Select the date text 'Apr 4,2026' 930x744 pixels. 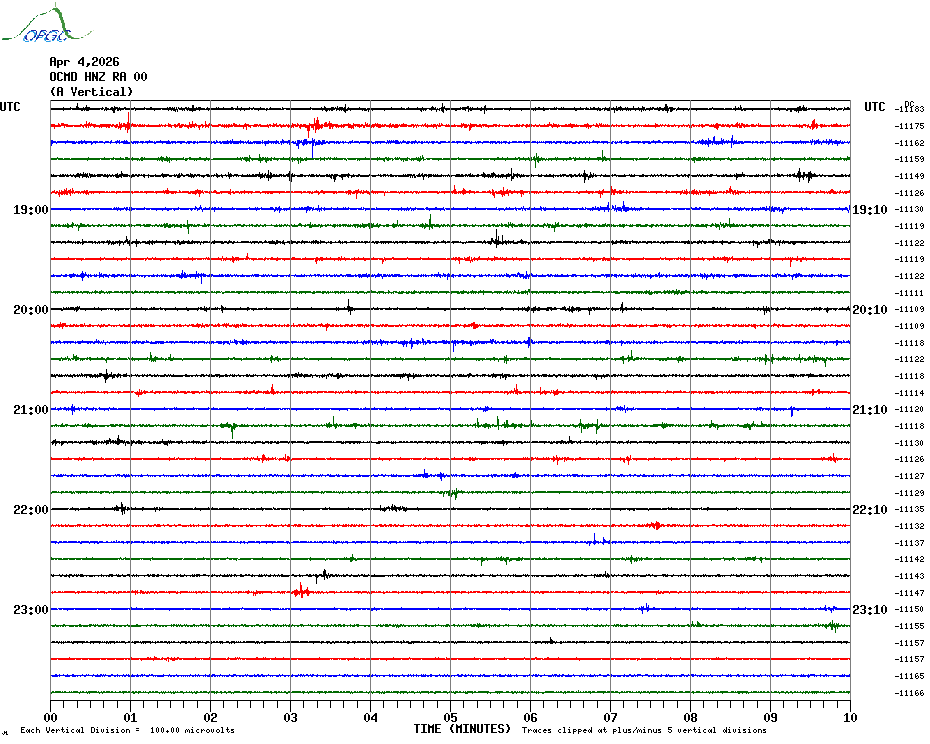pyautogui.click(x=84, y=62)
